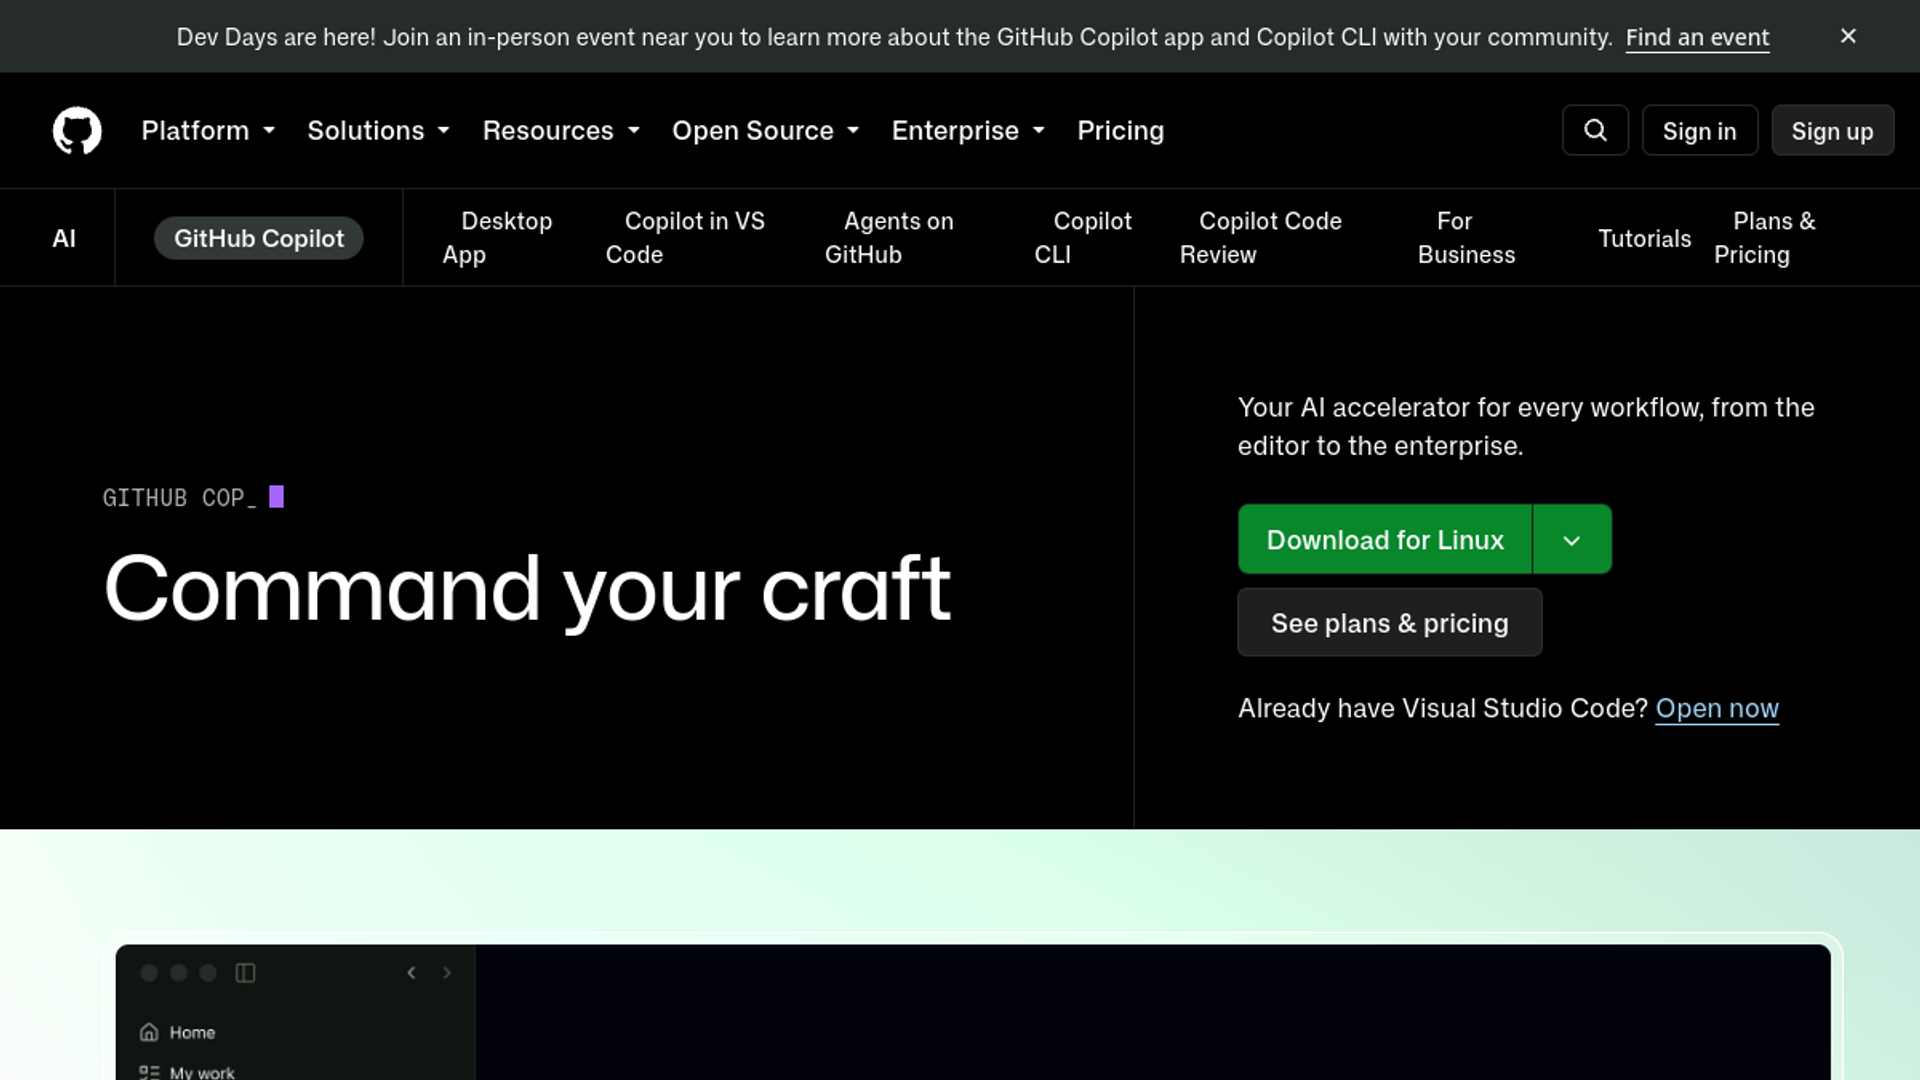The width and height of the screenshot is (1920, 1080).
Task: Go forward with the right chevron in preview
Action: (x=447, y=973)
